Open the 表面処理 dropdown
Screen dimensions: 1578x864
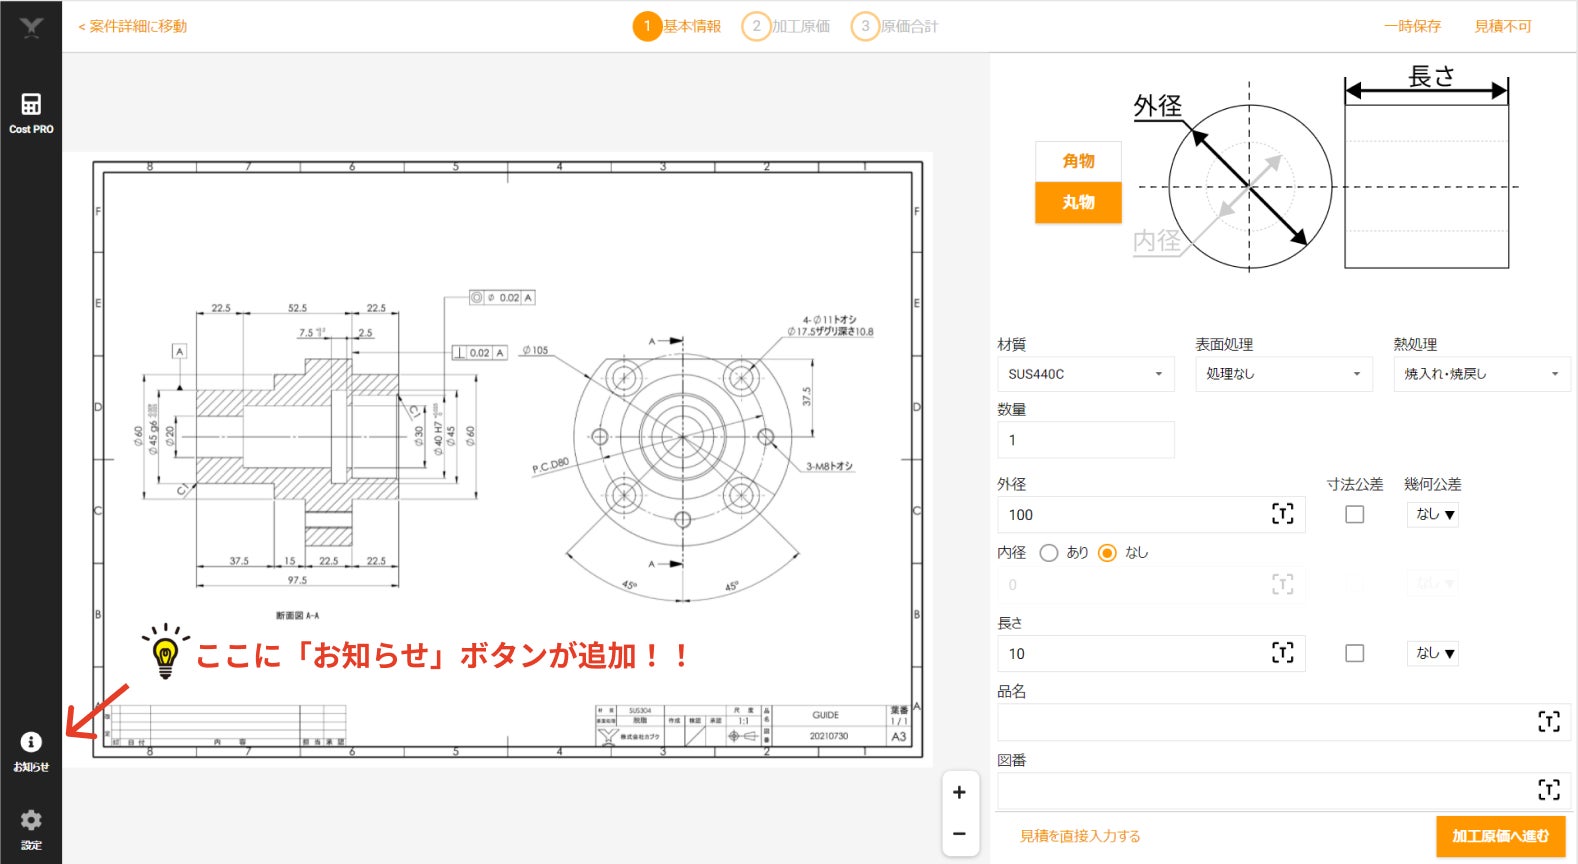[x=1284, y=374]
